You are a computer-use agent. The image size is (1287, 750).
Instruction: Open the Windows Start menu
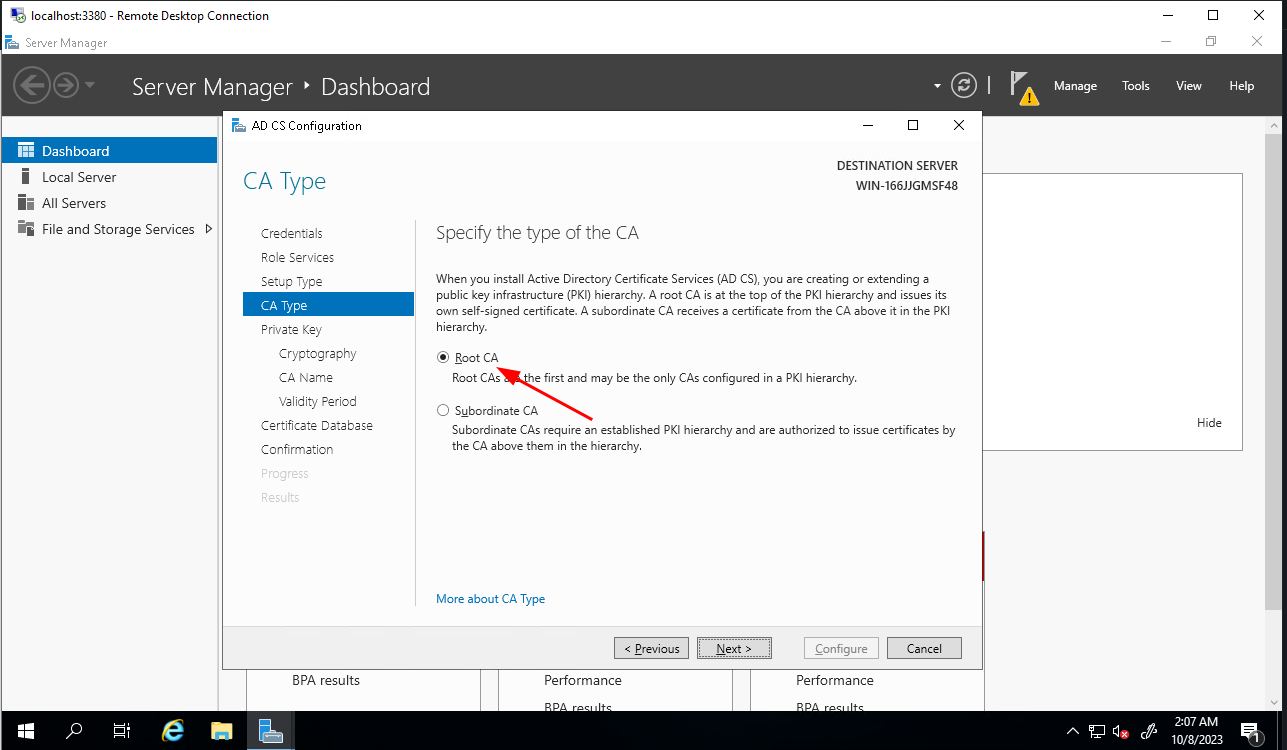point(25,731)
